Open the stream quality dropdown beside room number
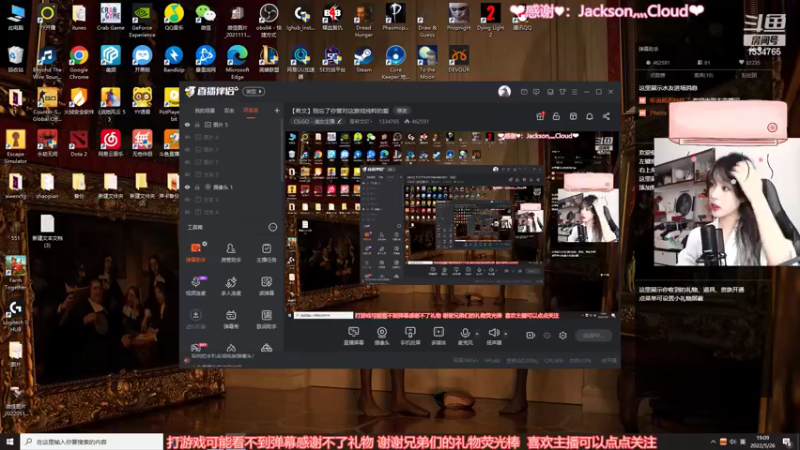Viewport: 800px width, 450px height. point(359,121)
